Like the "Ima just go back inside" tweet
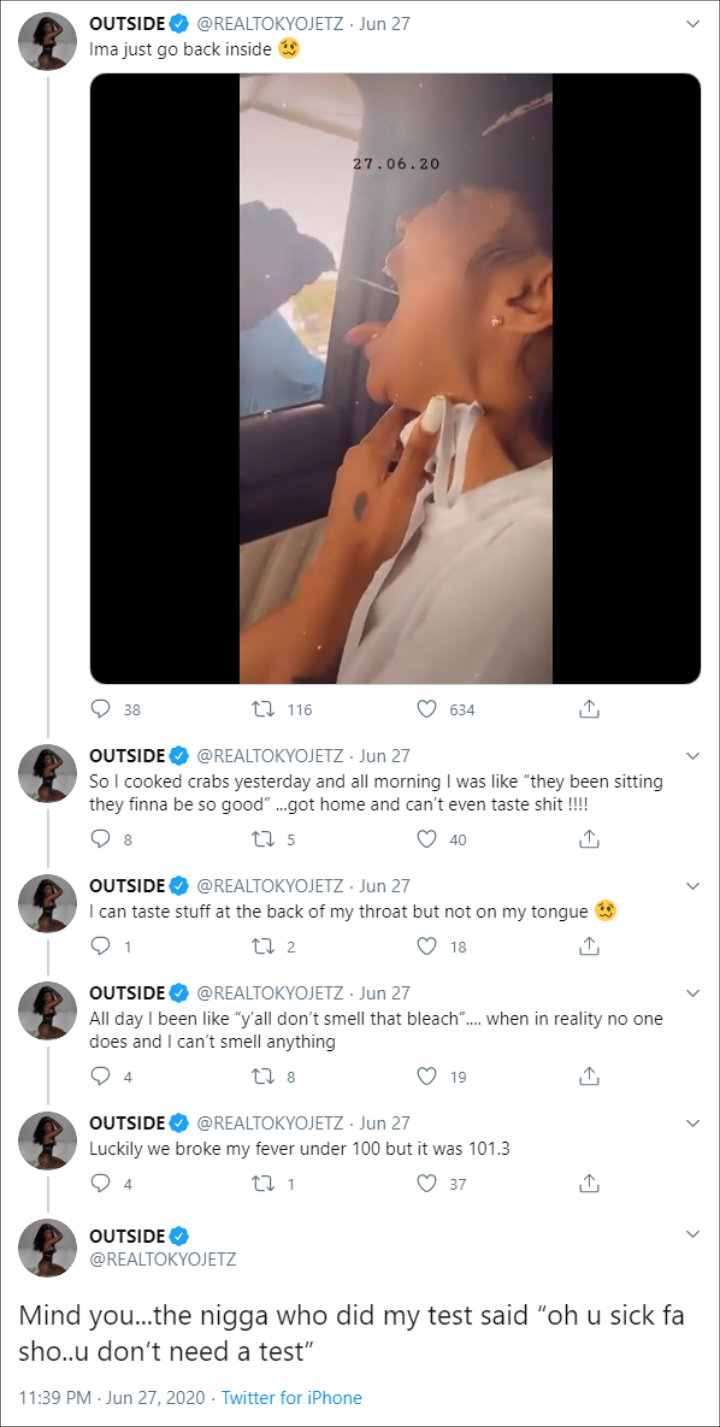The height and width of the screenshot is (1427, 720). point(427,709)
